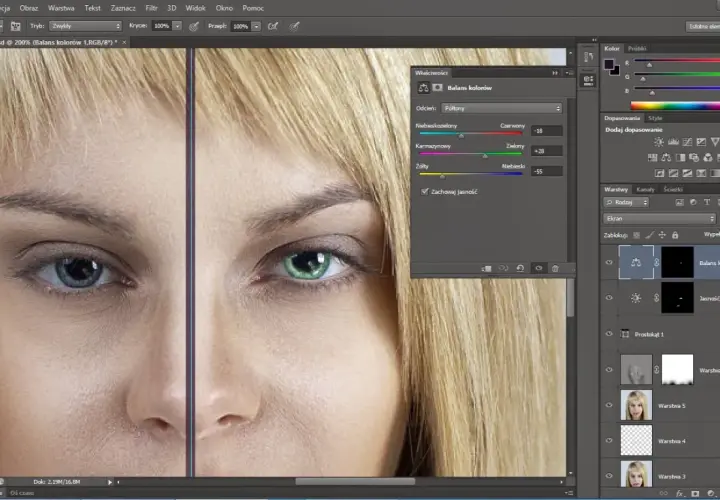Open the Widok menu
The height and width of the screenshot is (500, 720).
(196, 8)
